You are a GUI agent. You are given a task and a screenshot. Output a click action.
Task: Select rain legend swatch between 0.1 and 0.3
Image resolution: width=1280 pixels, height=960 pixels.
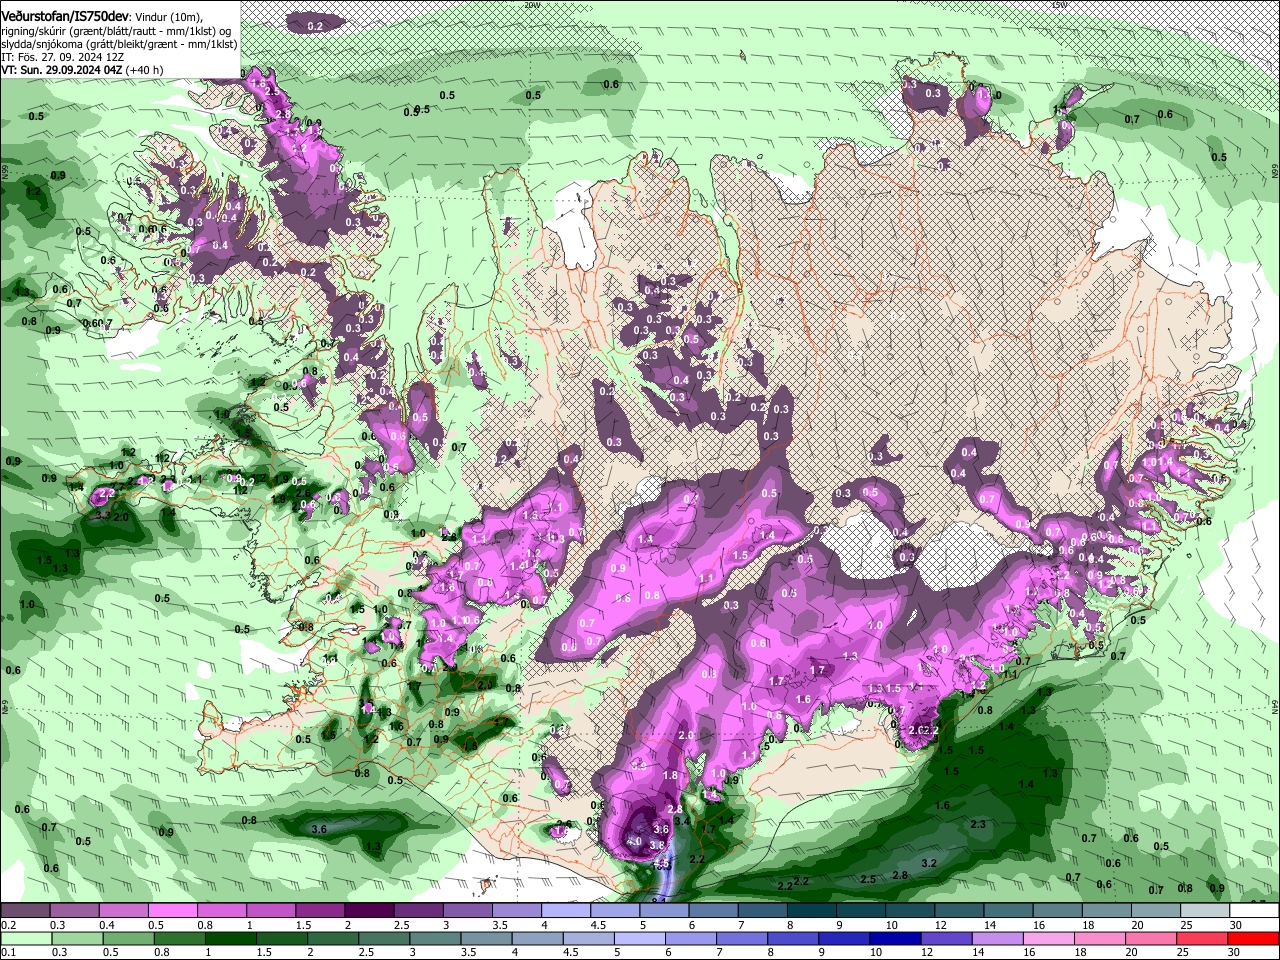(x=26, y=938)
